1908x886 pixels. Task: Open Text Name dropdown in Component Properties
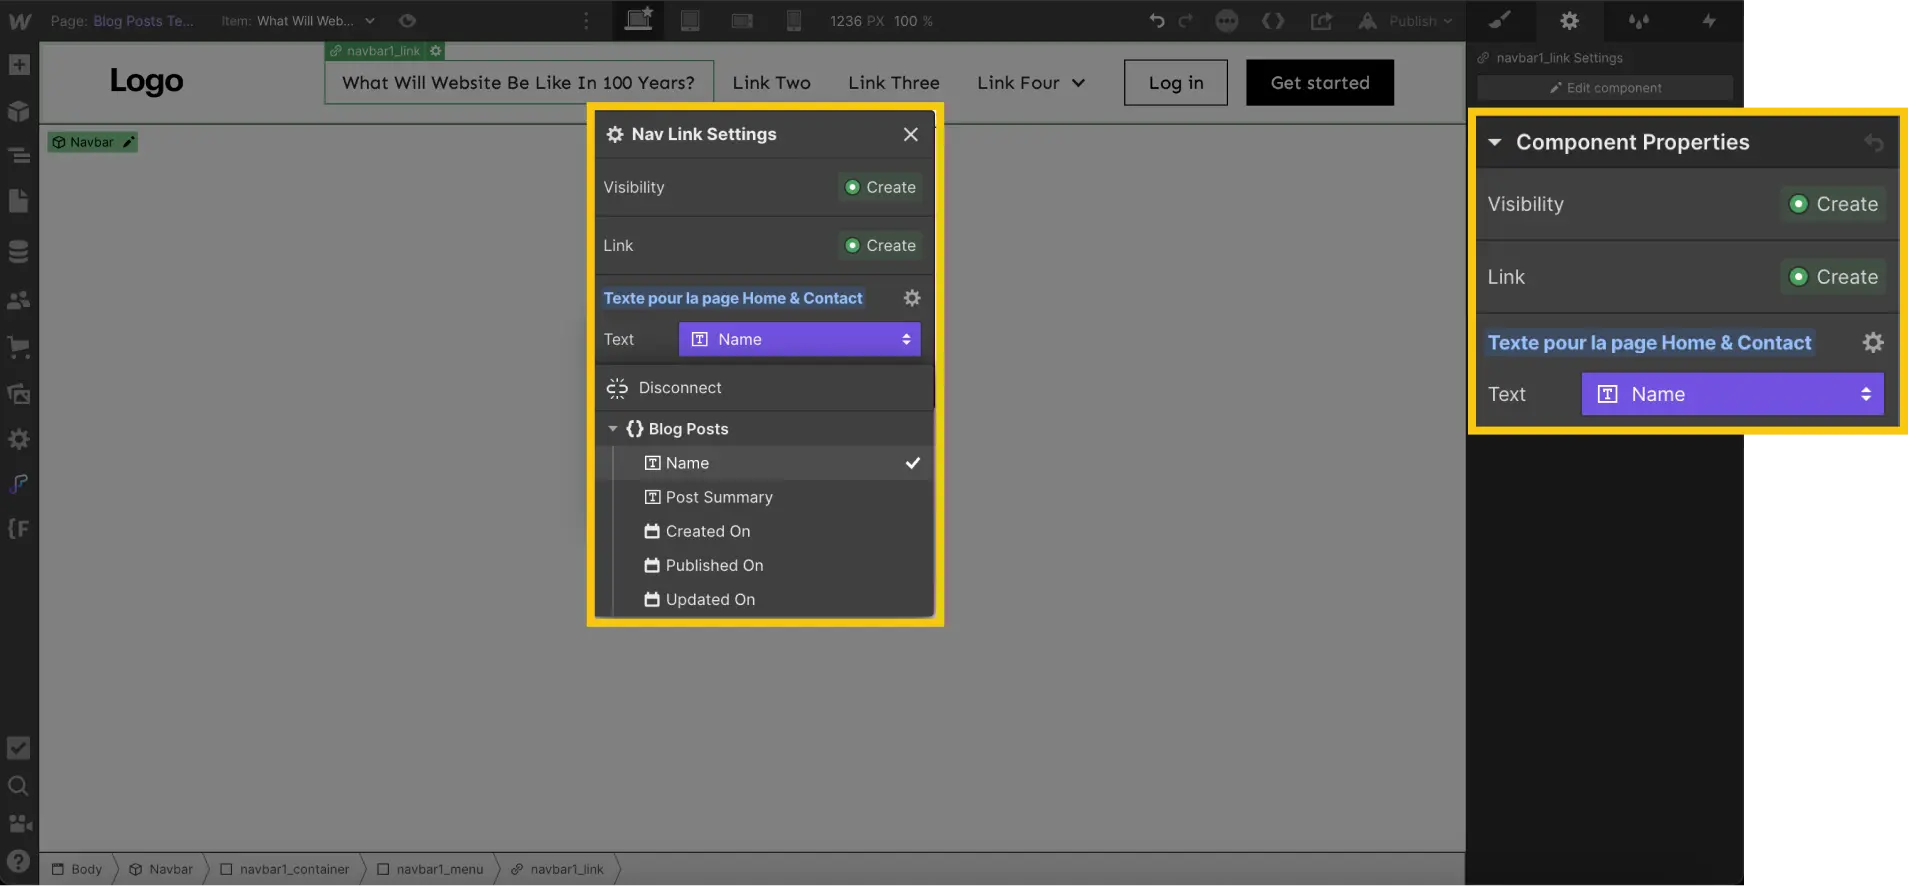(x=1732, y=394)
